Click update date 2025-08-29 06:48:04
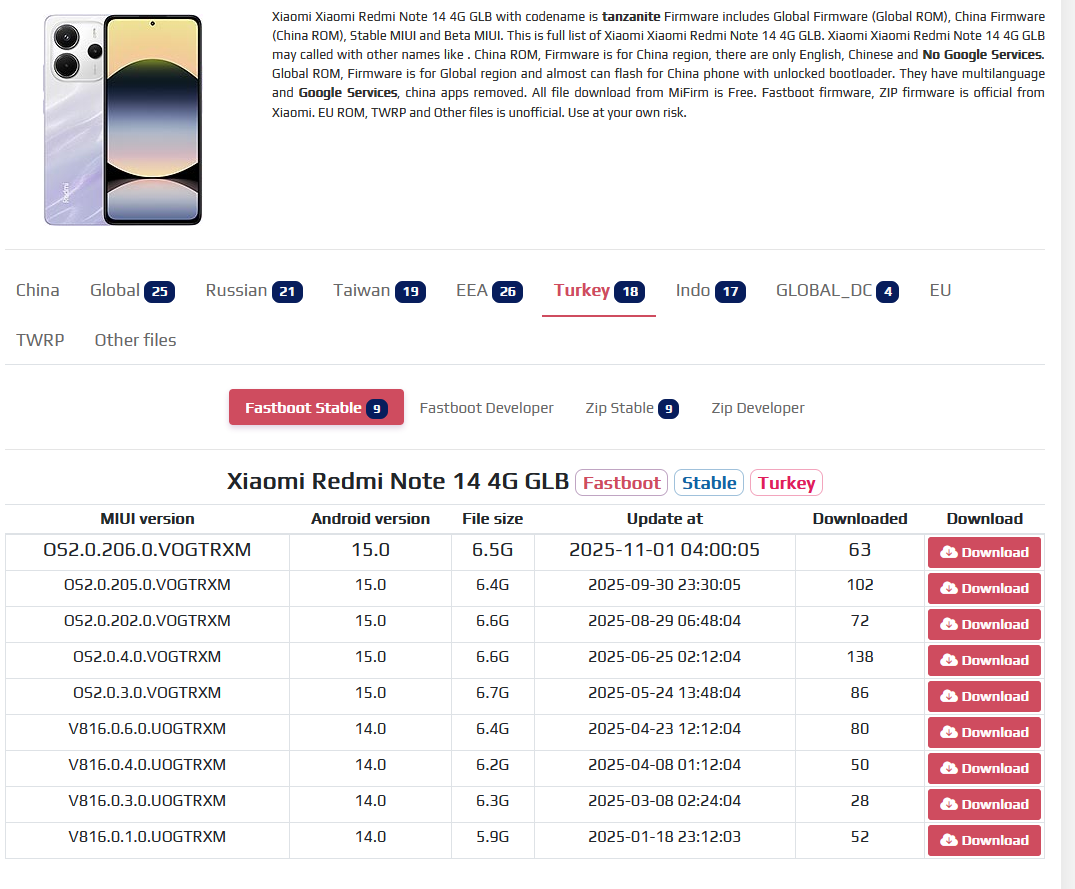1075x889 pixels. click(x=664, y=621)
